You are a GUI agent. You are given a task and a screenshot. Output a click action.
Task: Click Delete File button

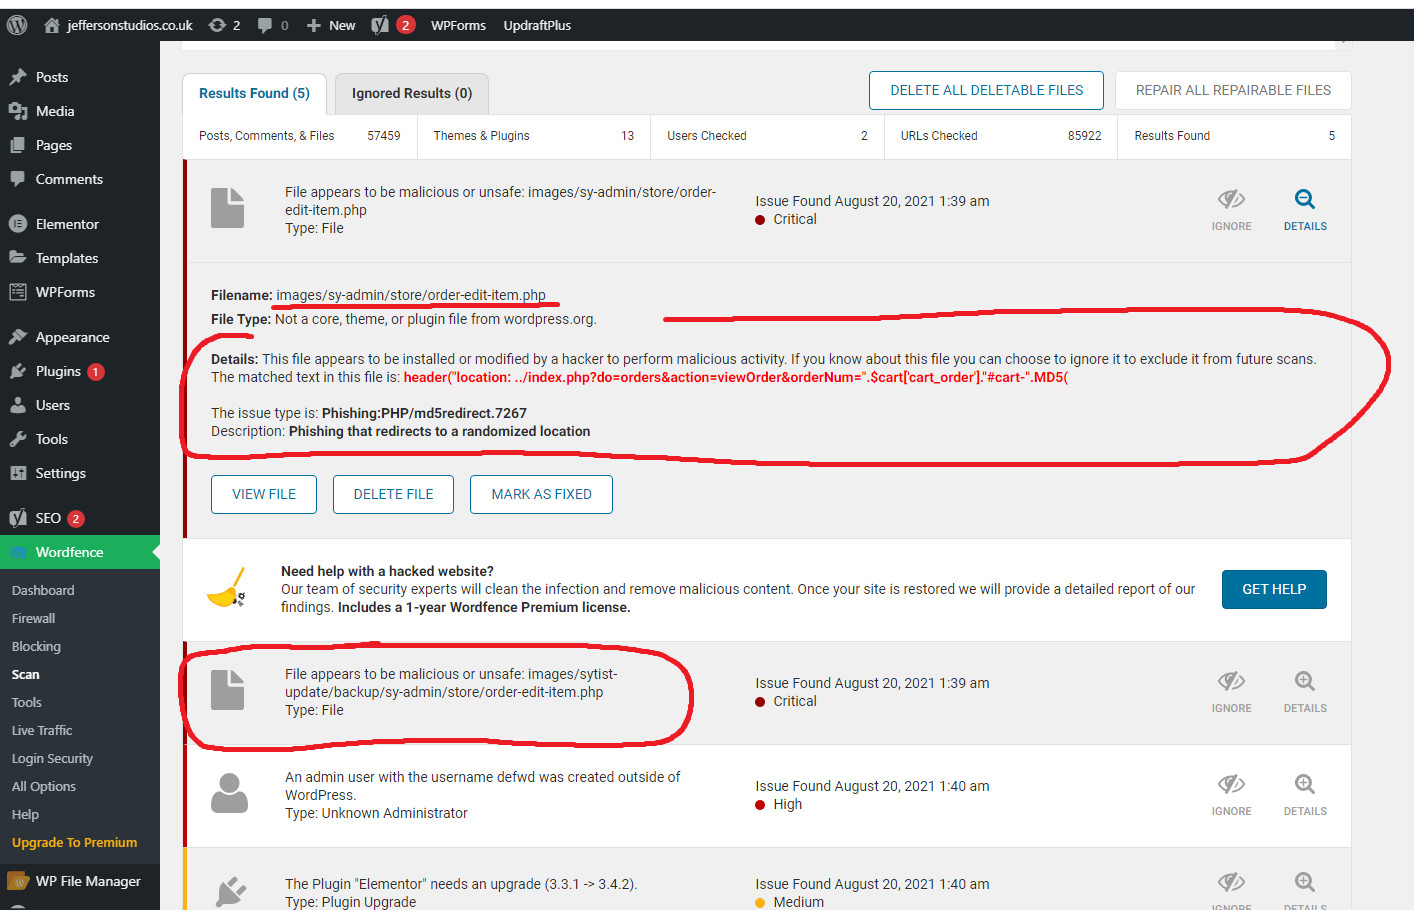[x=393, y=494]
